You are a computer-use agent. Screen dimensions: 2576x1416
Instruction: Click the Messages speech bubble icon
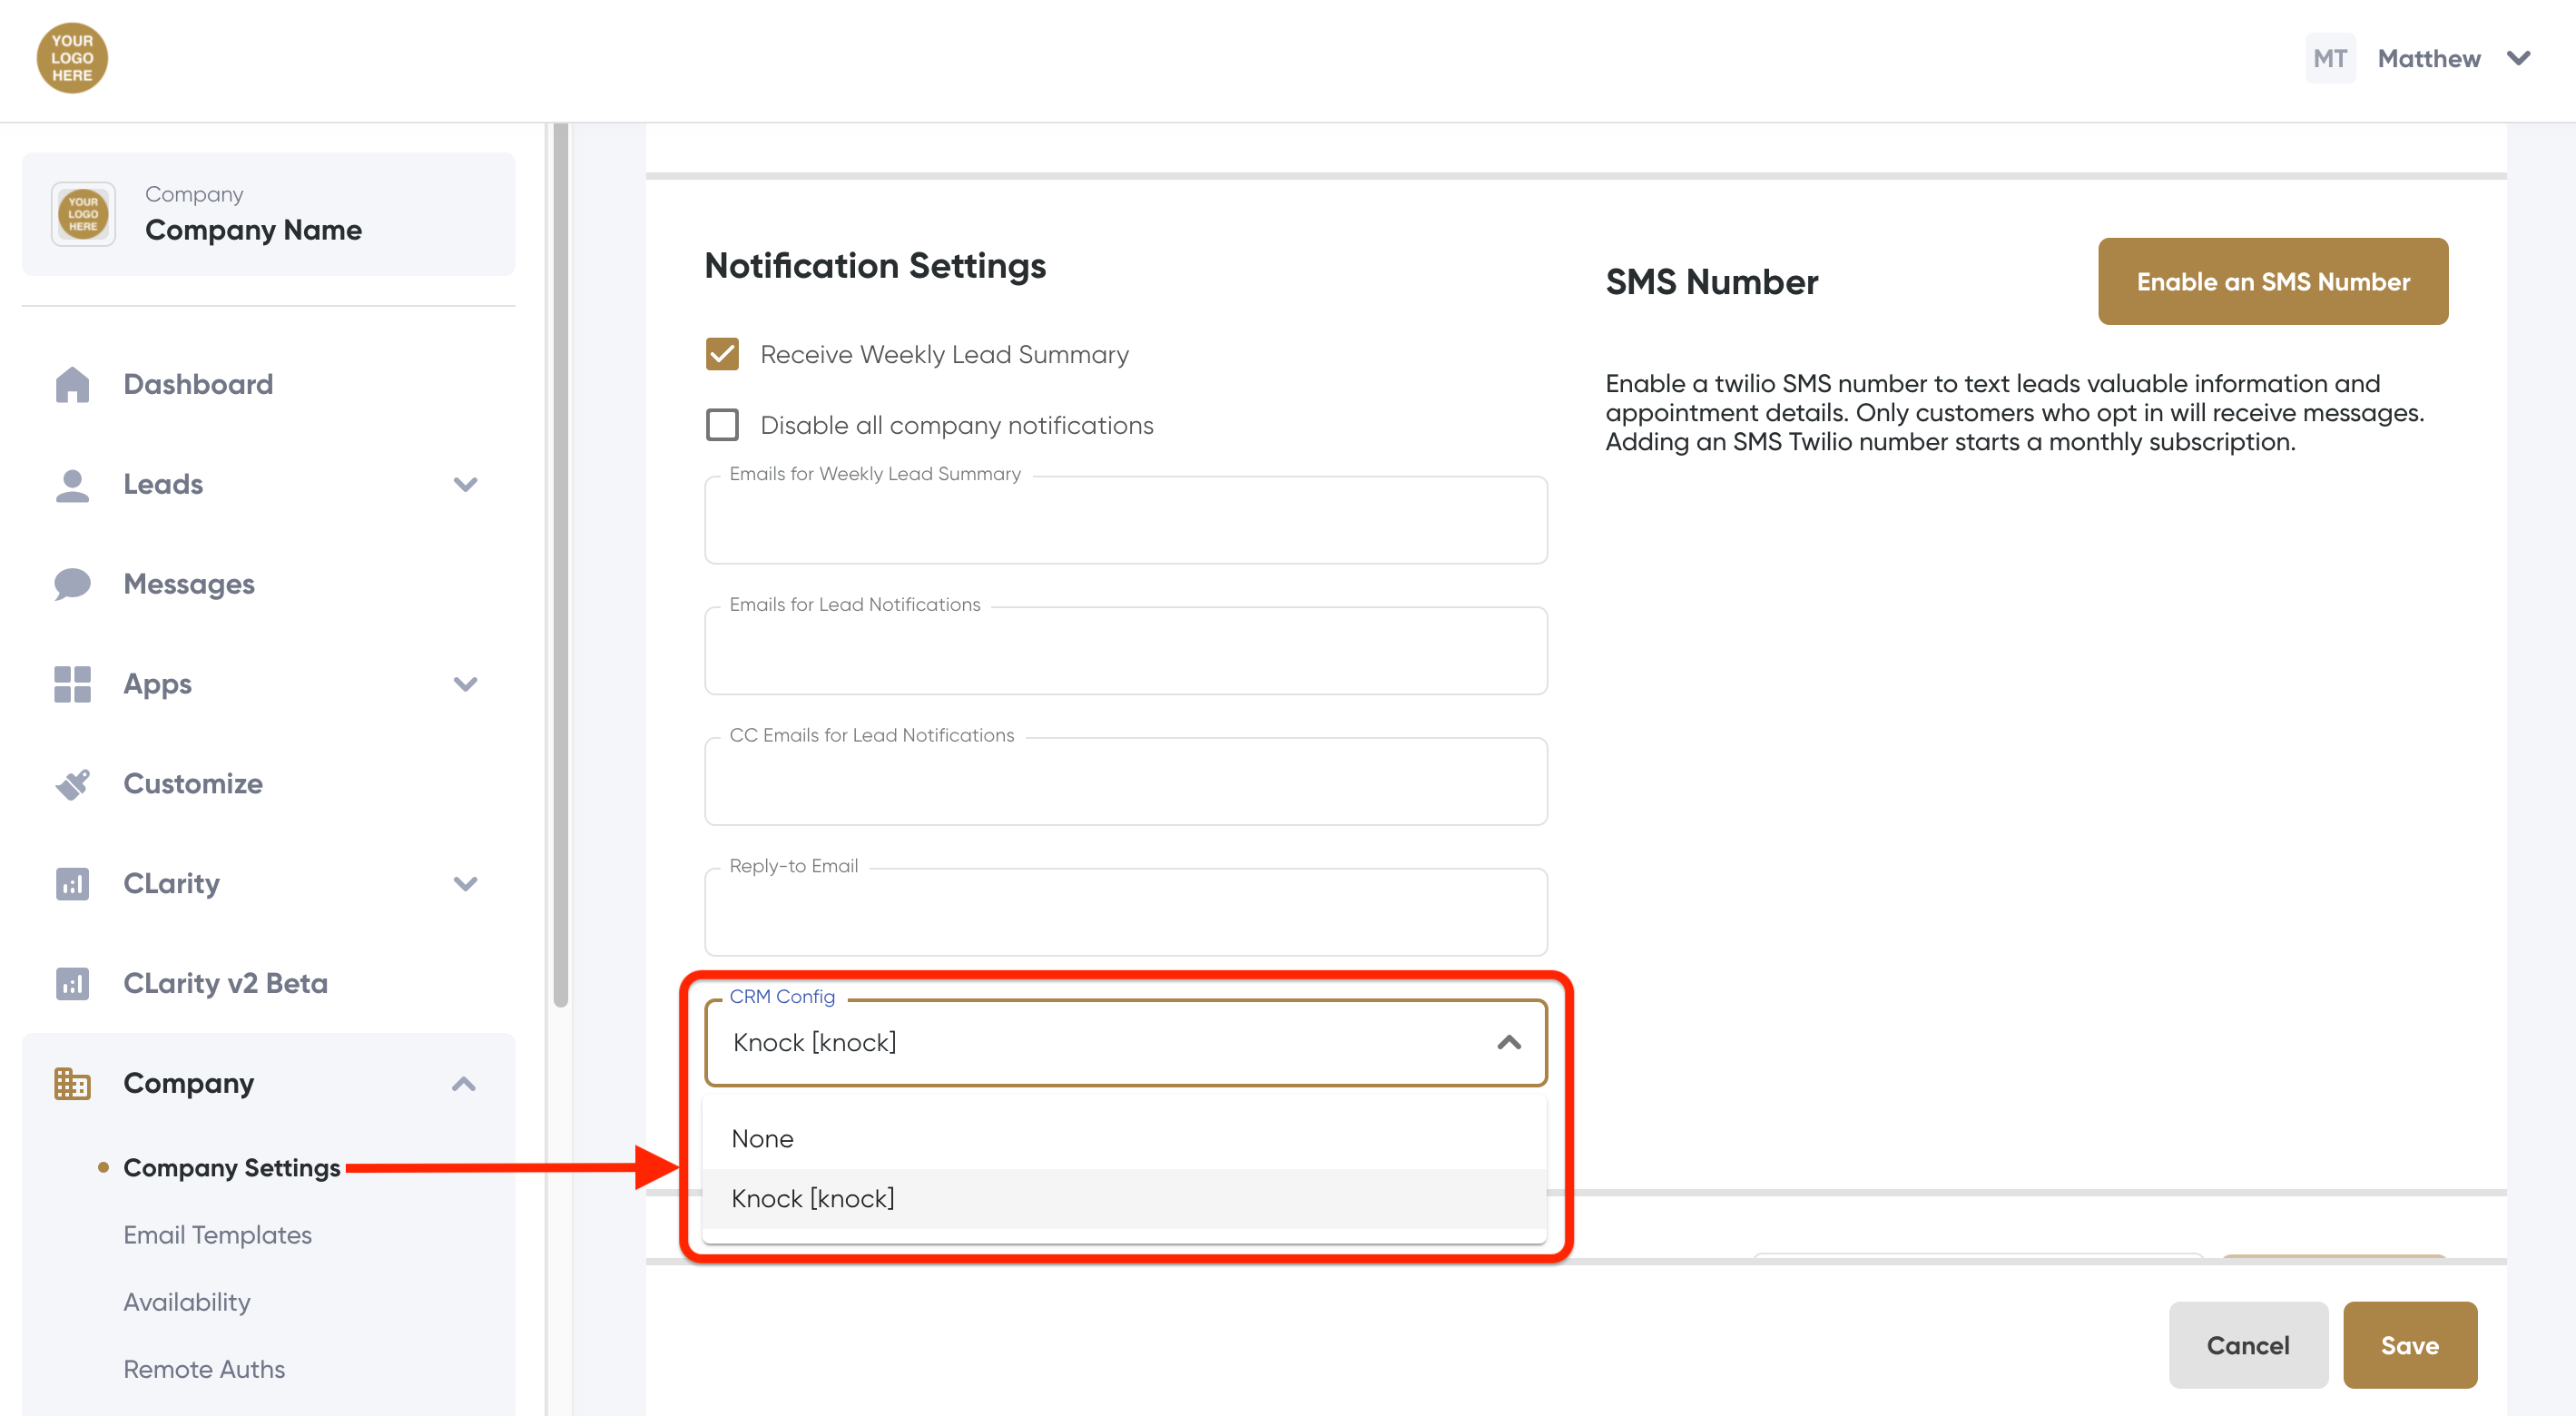[x=72, y=584]
